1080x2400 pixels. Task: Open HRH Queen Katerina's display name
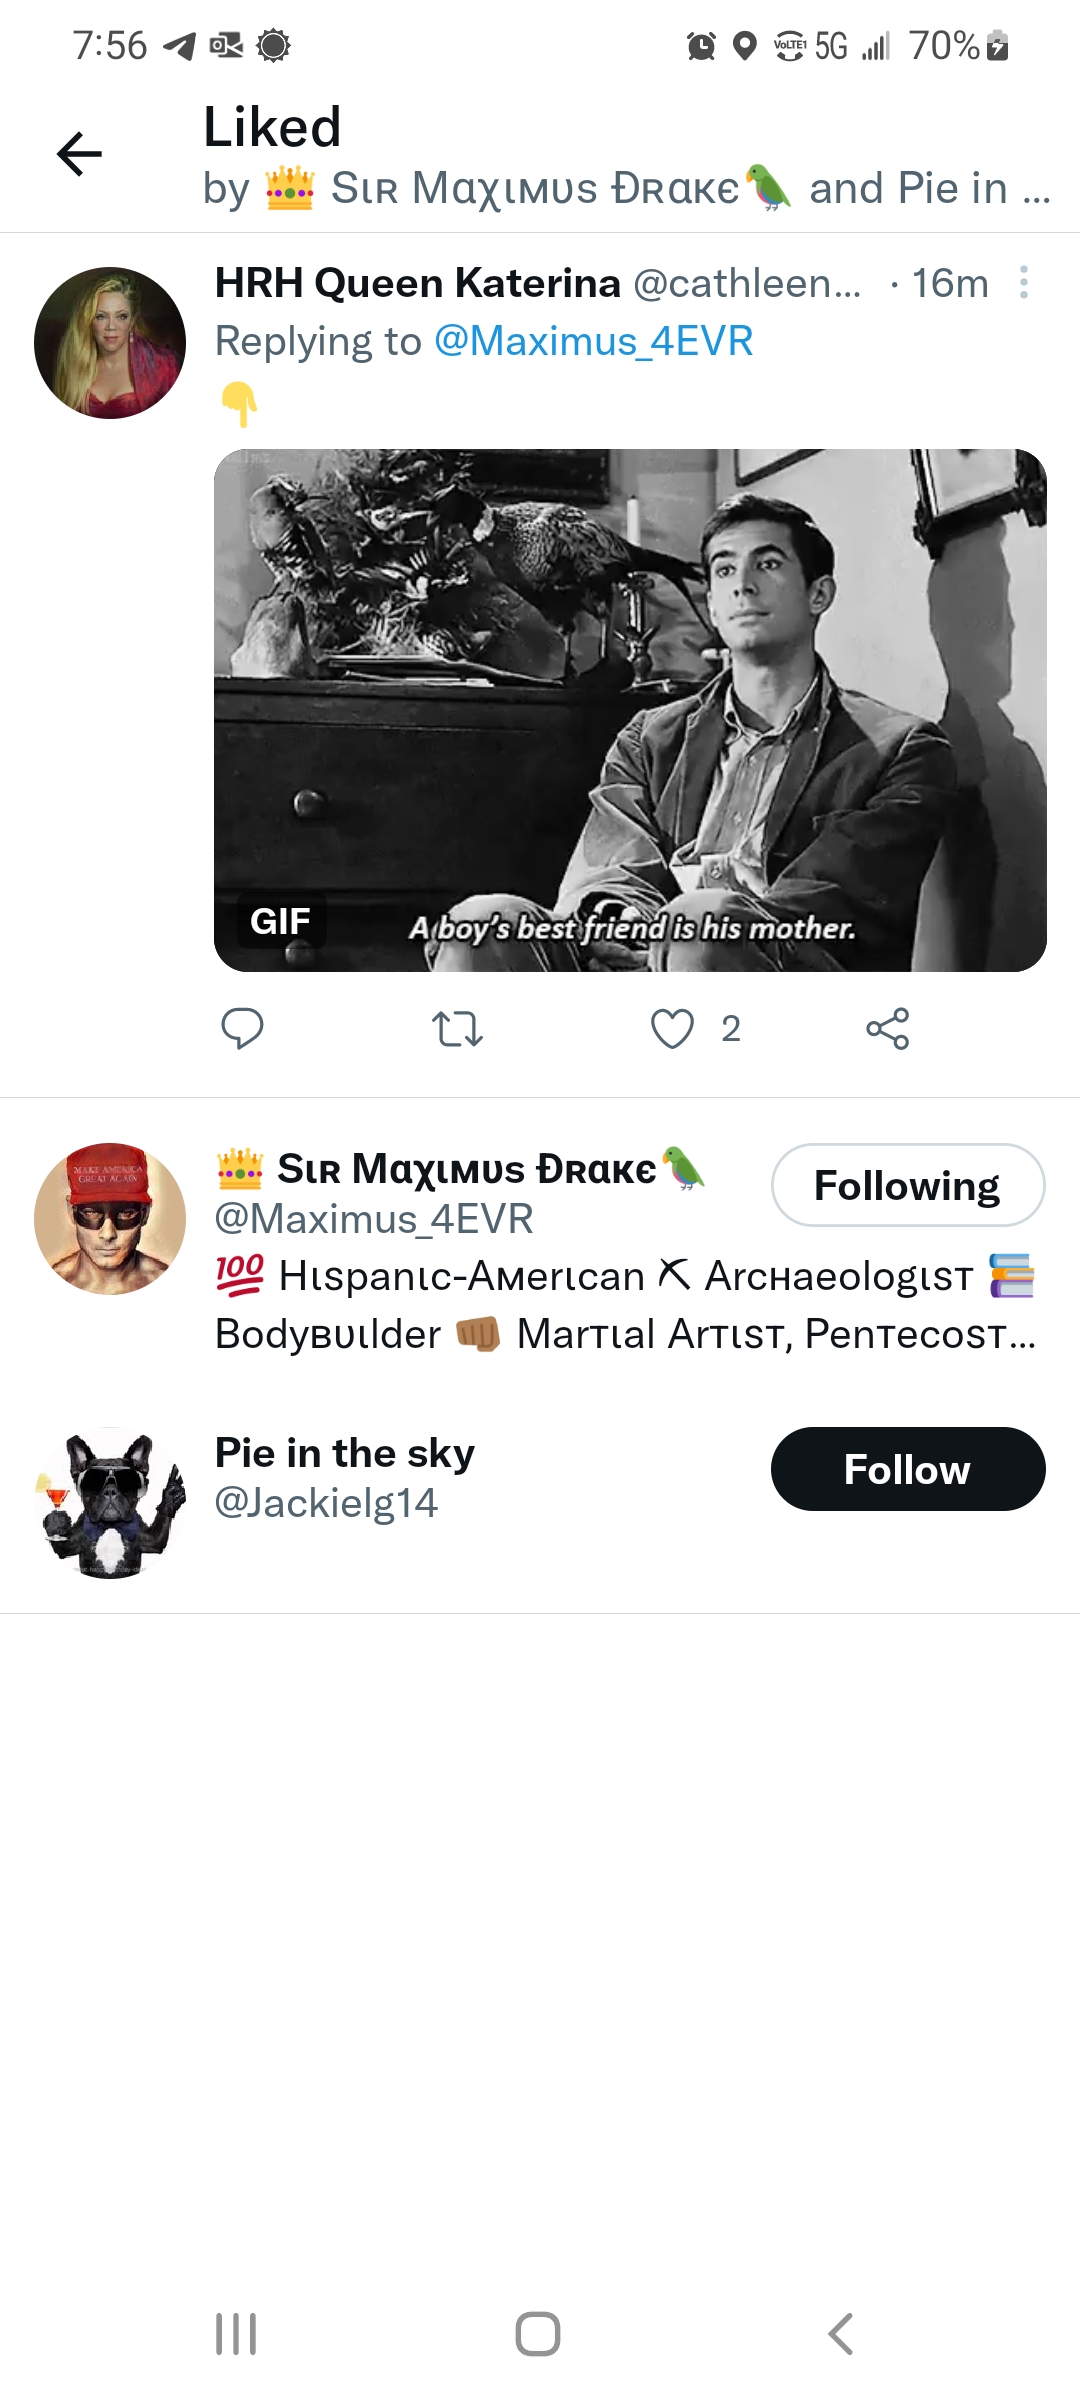click(x=417, y=283)
